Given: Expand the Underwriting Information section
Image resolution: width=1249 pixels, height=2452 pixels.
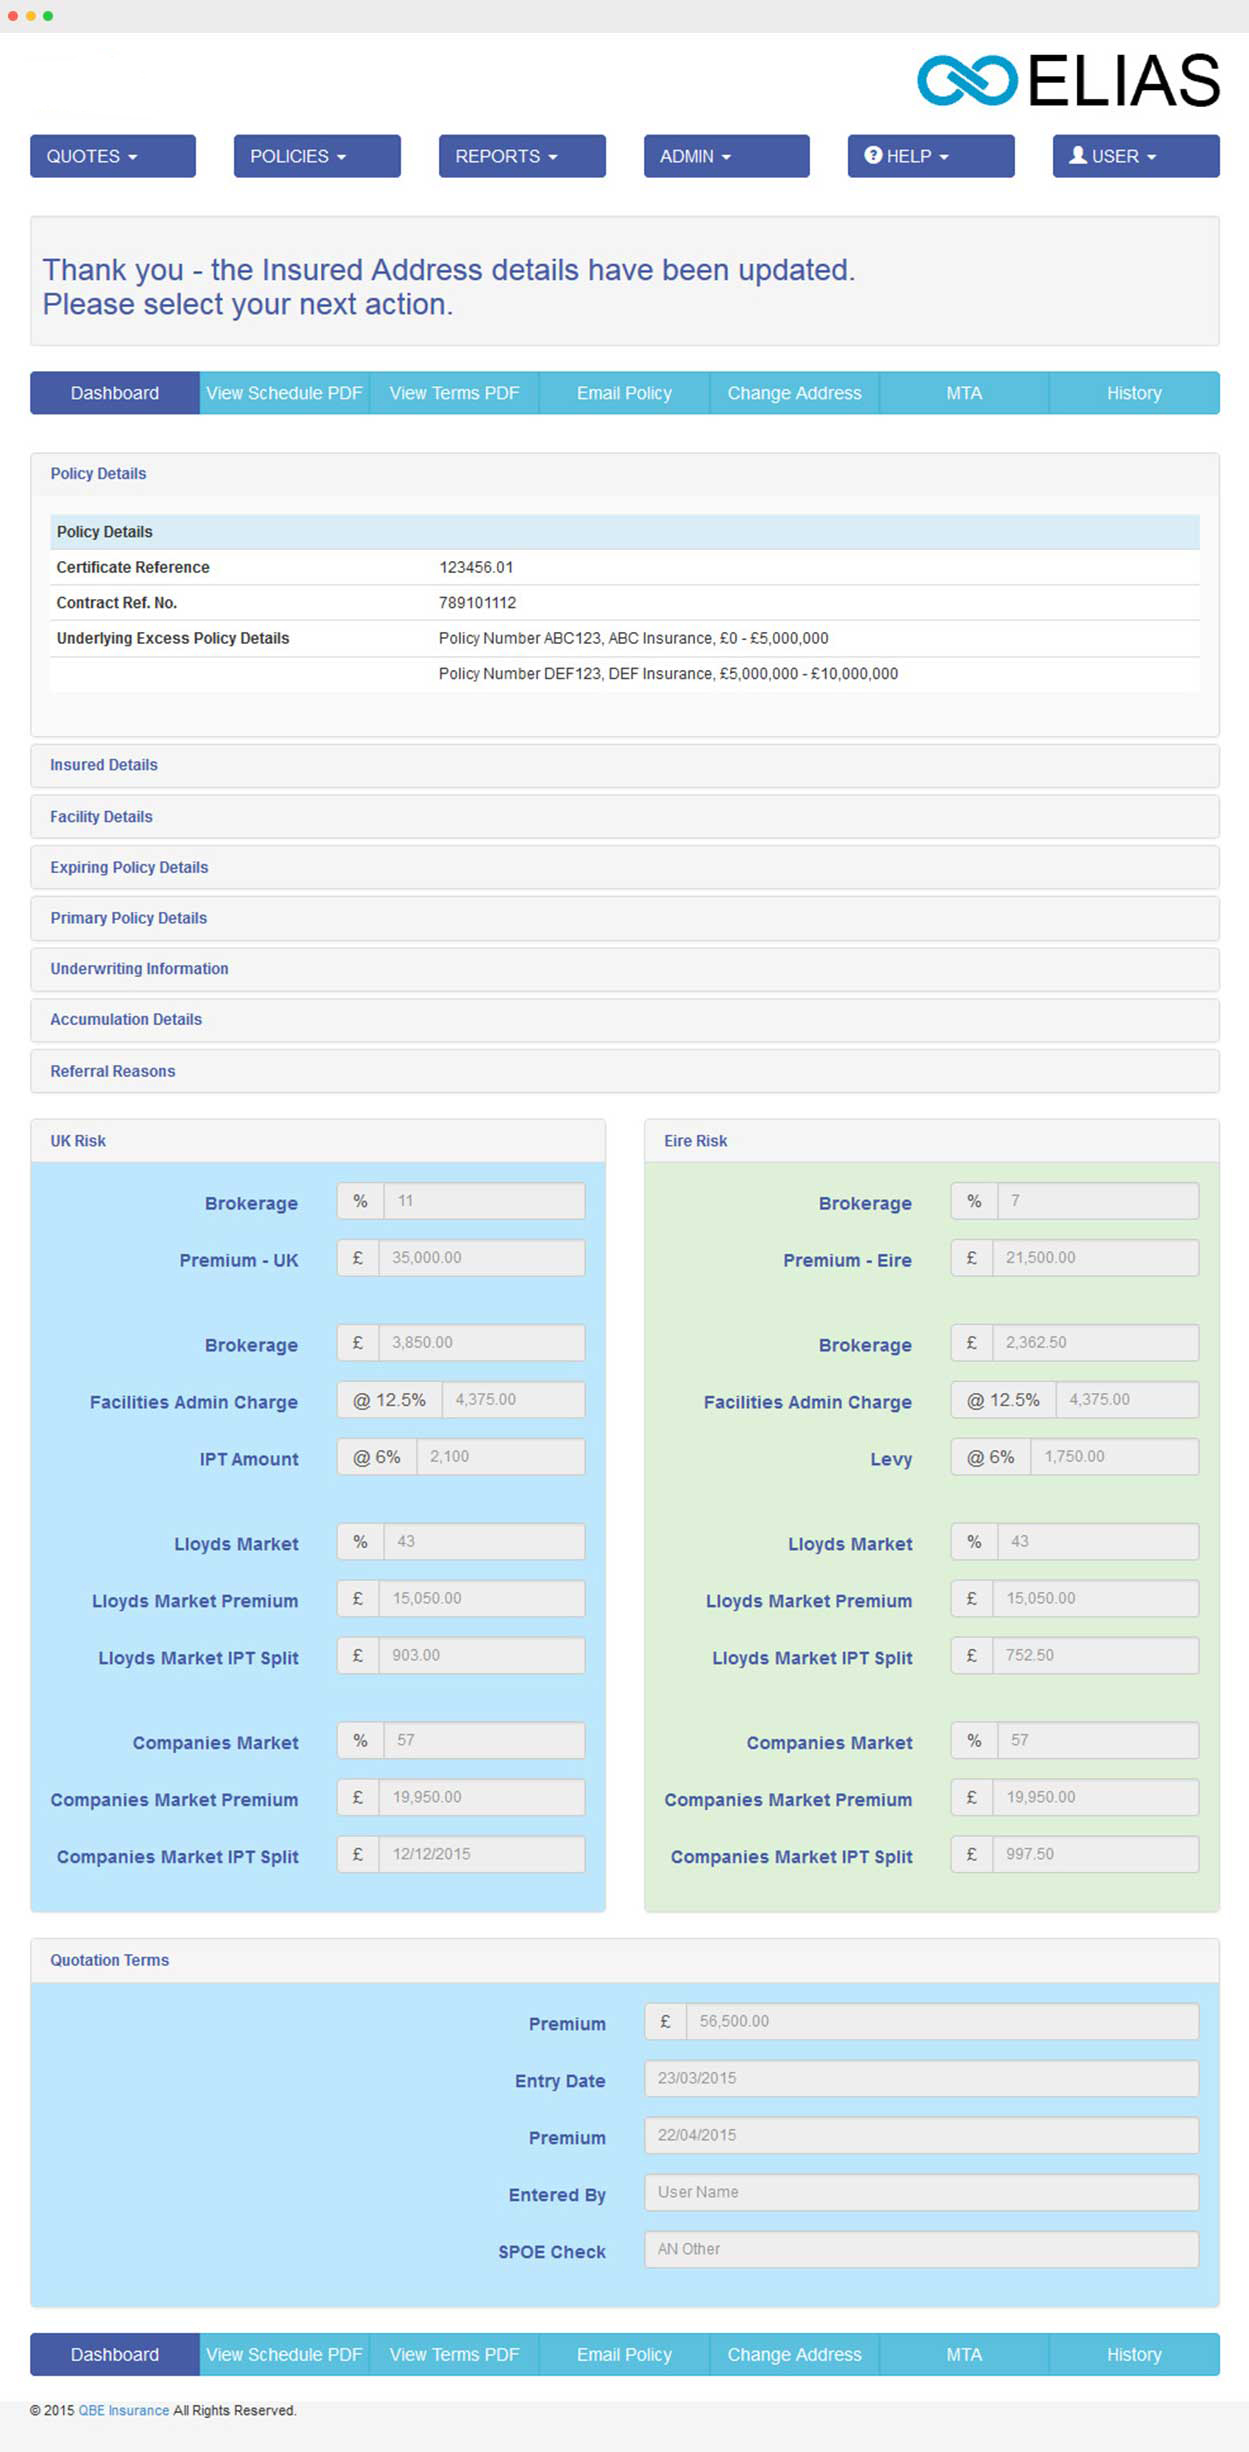Looking at the screenshot, I should tap(139, 969).
